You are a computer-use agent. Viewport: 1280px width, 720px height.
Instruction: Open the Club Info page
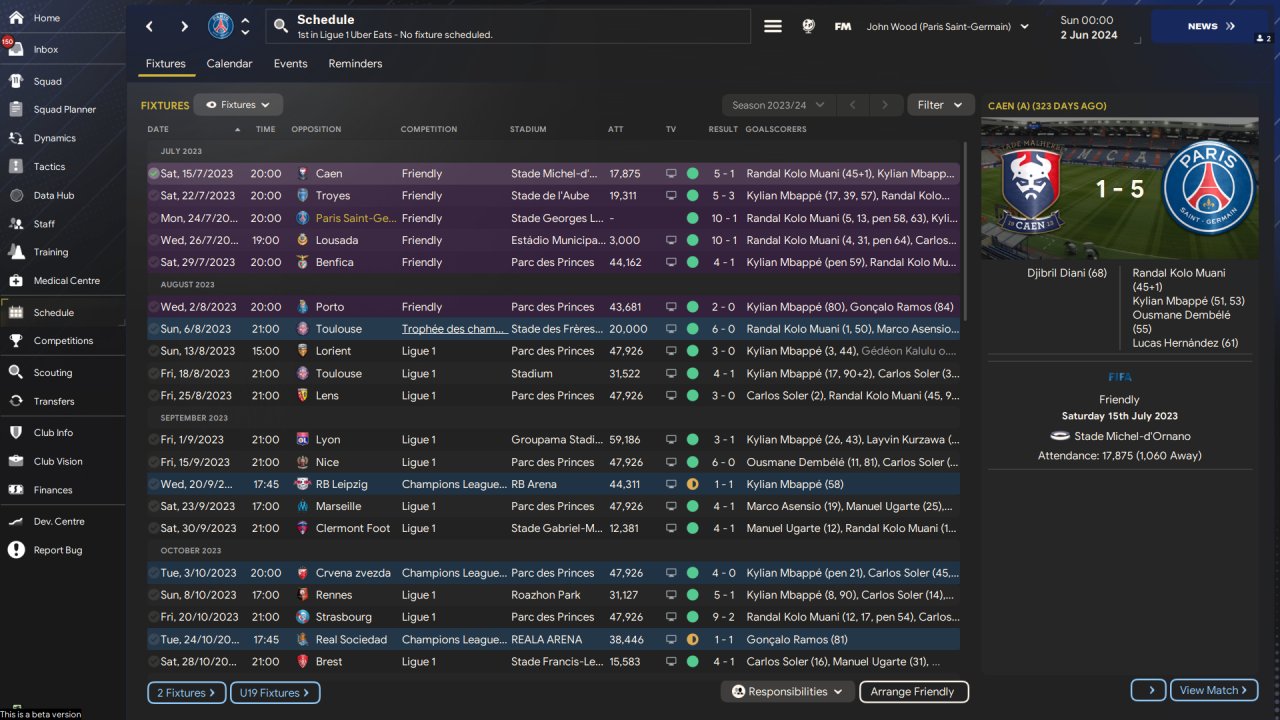(x=53, y=433)
